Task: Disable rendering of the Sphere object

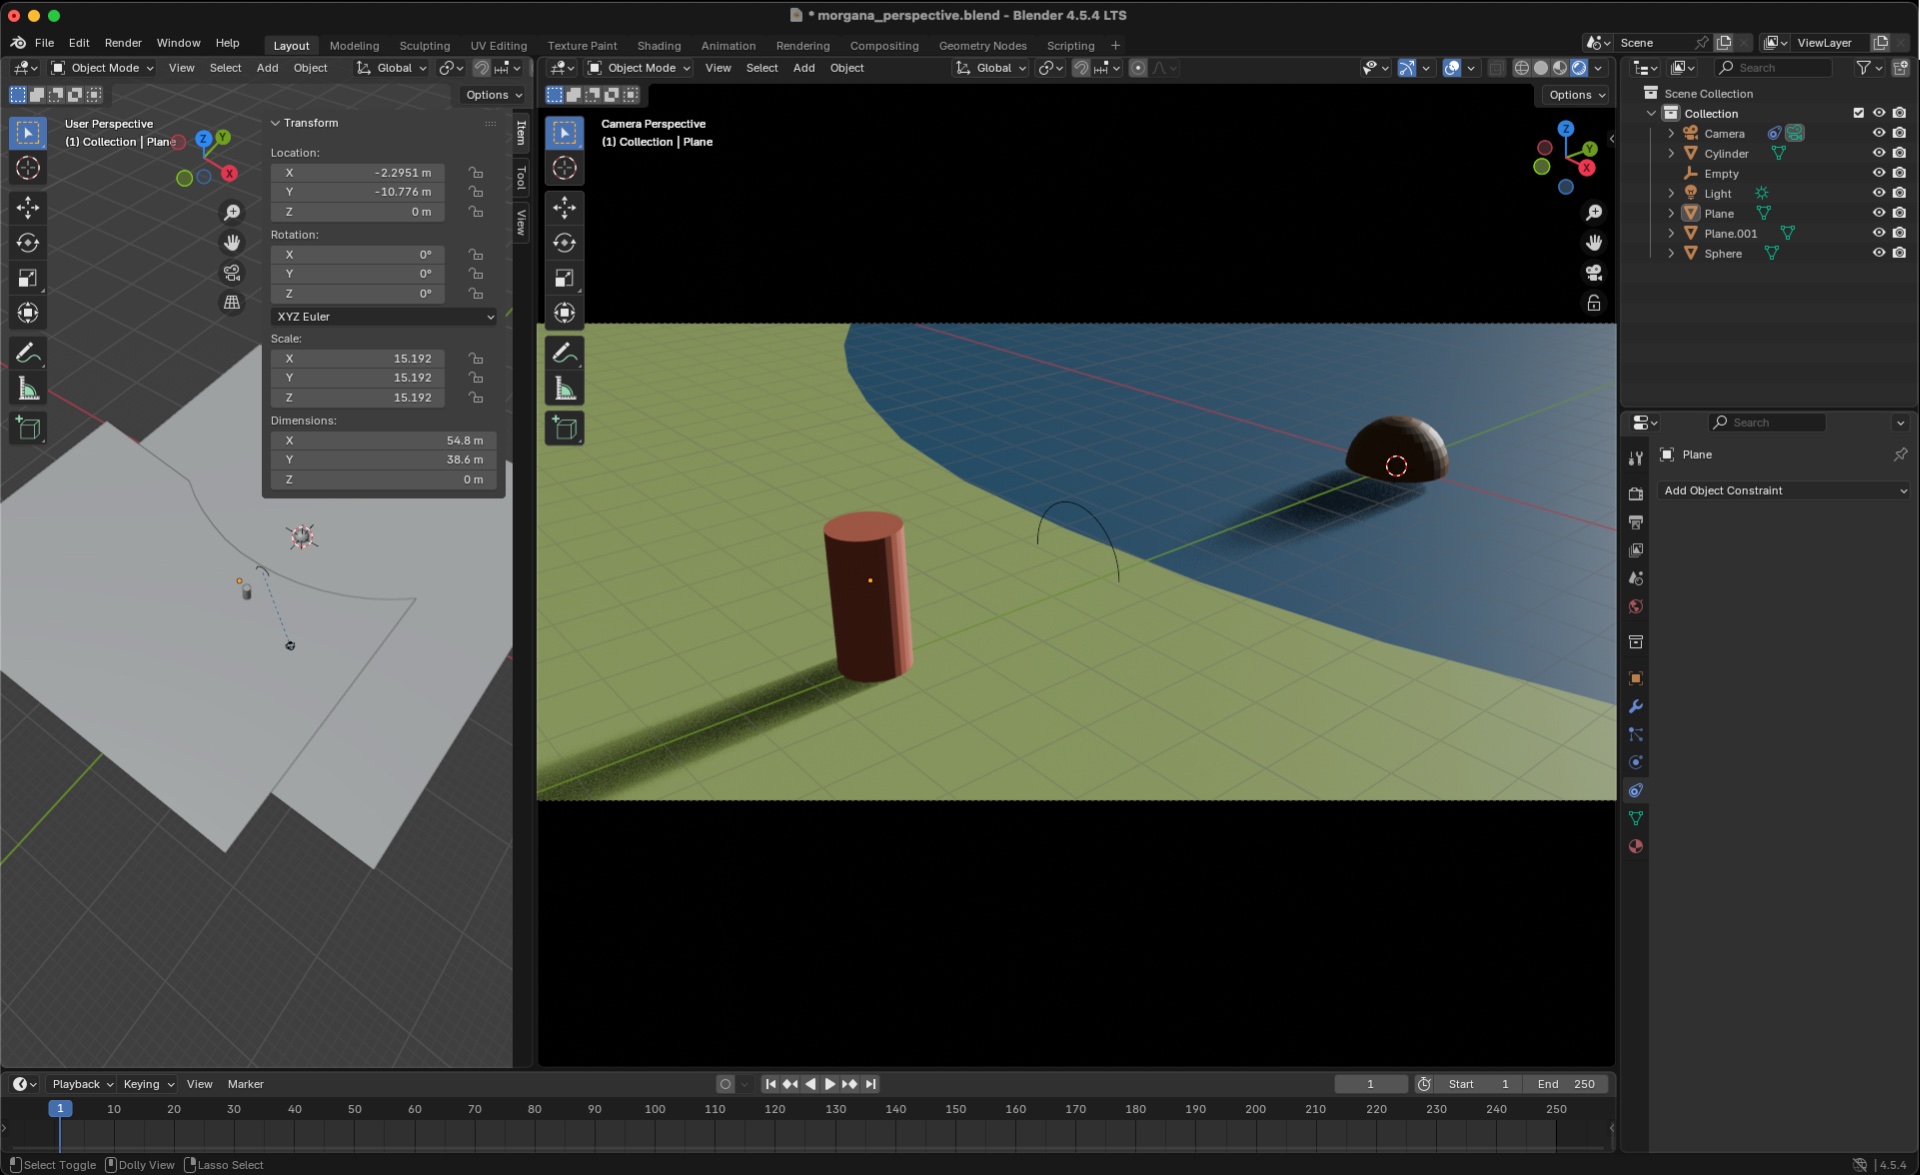Action: click(x=1899, y=253)
